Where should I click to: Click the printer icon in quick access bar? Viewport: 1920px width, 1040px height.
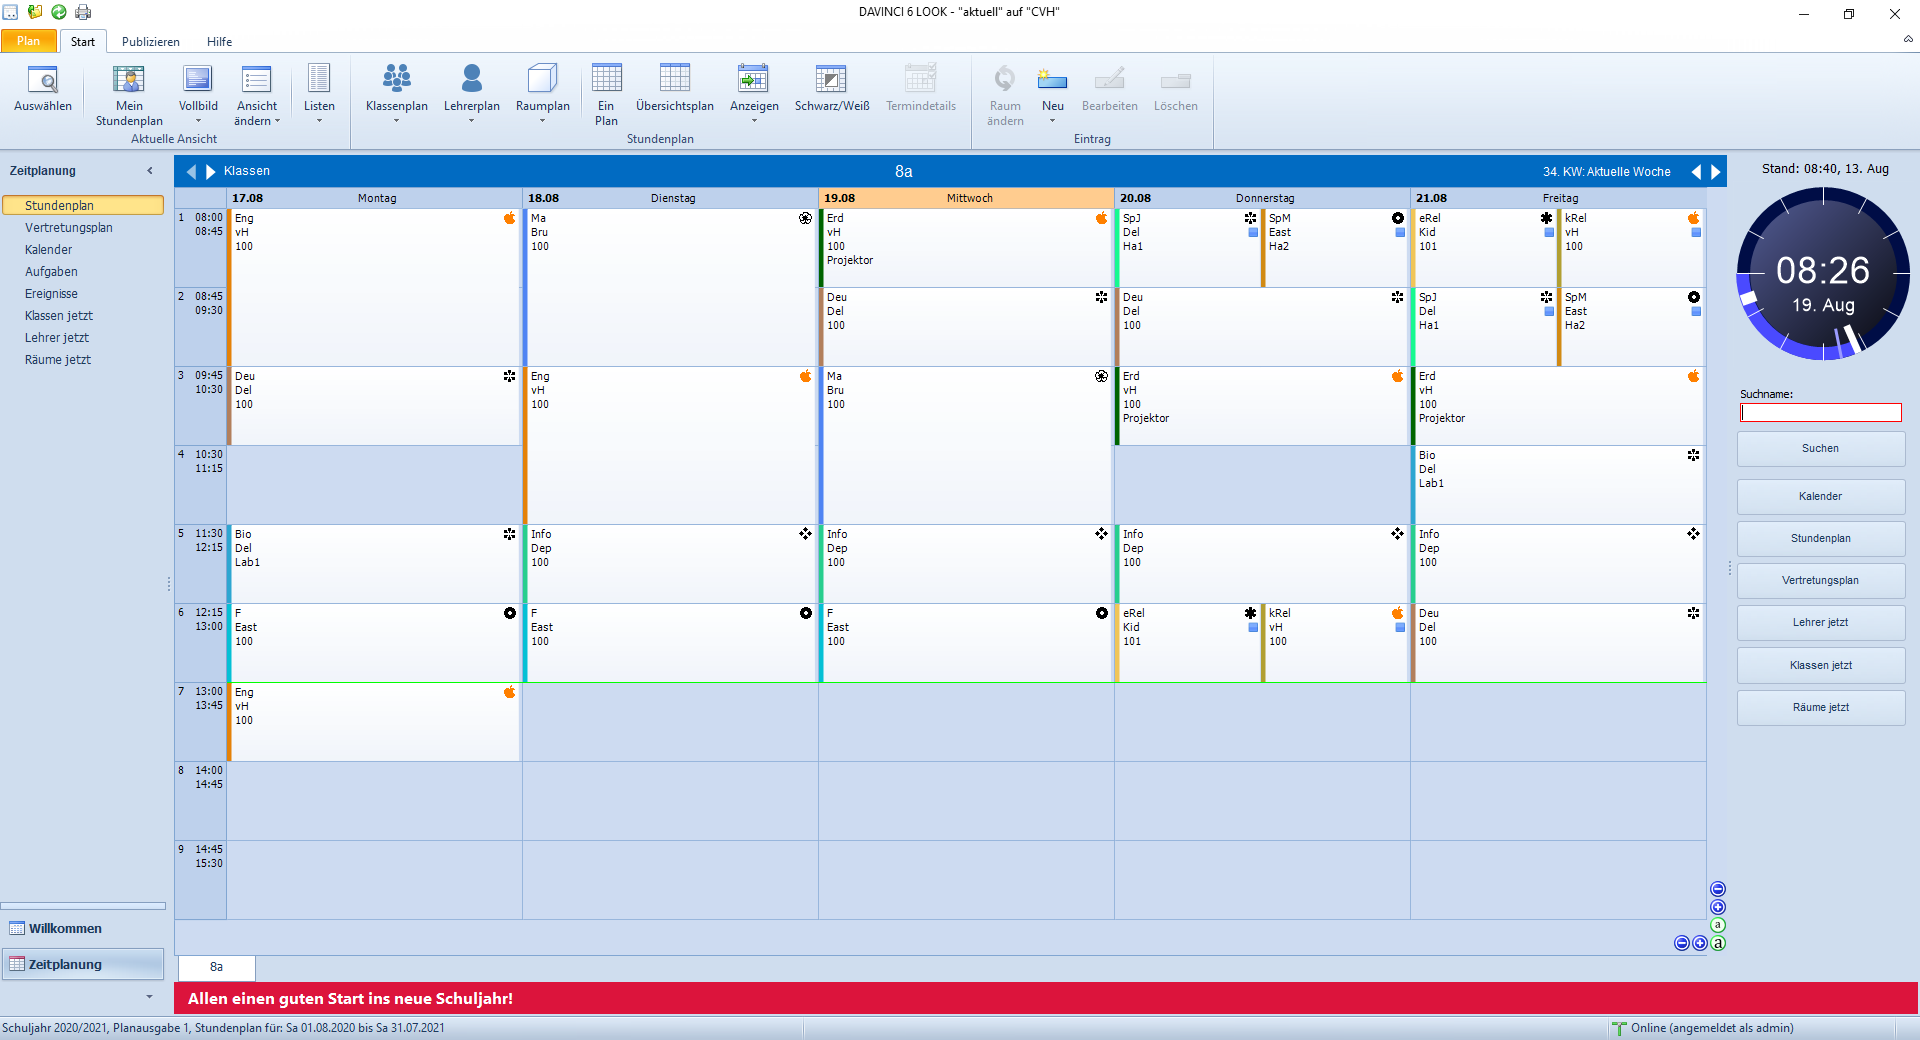coord(83,12)
